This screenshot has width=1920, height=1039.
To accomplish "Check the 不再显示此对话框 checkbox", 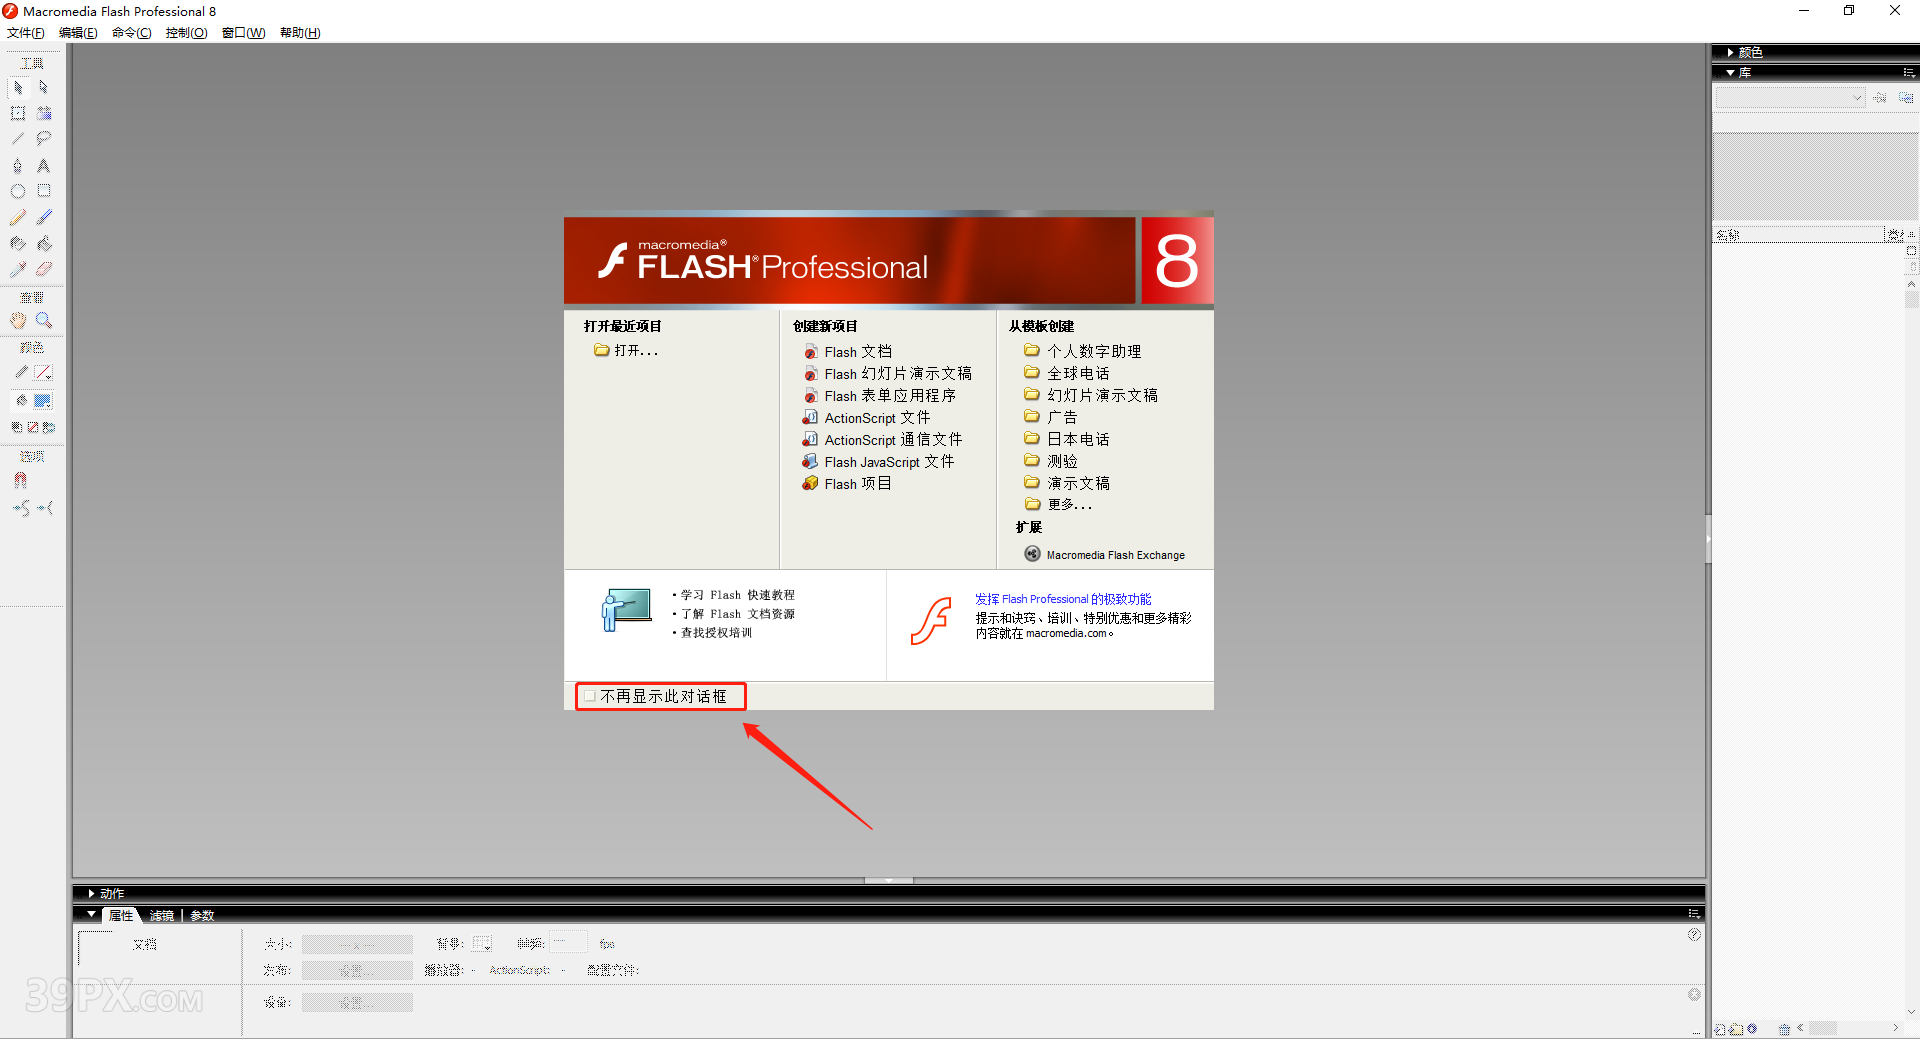I will [x=590, y=696].
